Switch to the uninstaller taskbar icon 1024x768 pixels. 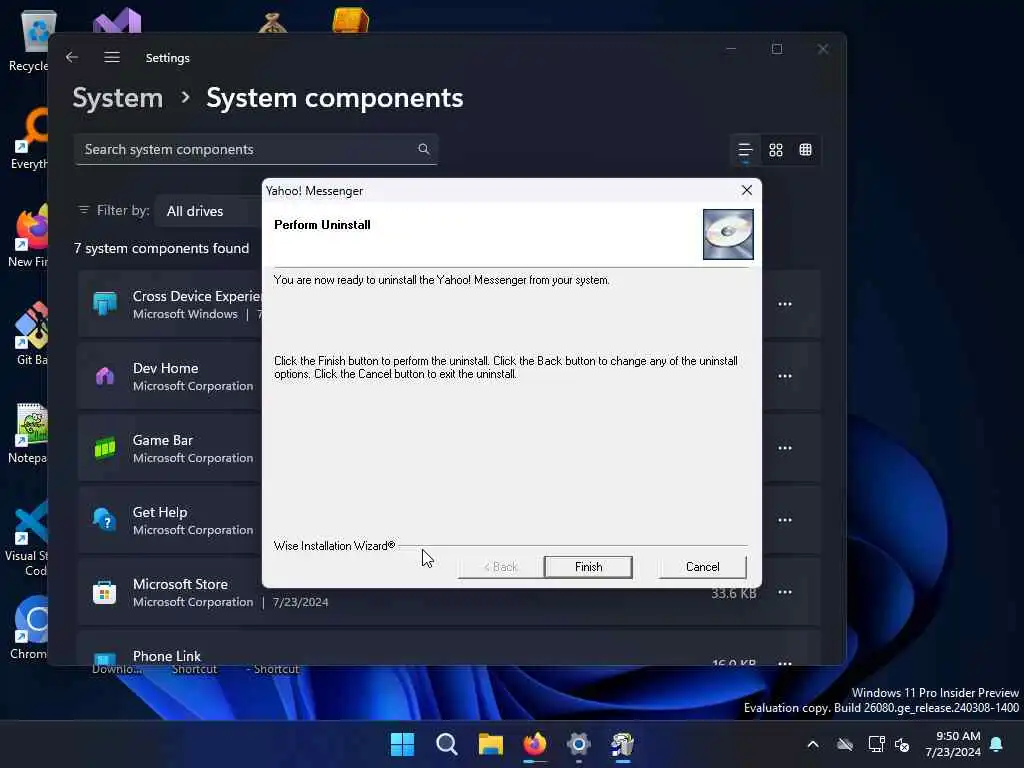tap(622, 744)
